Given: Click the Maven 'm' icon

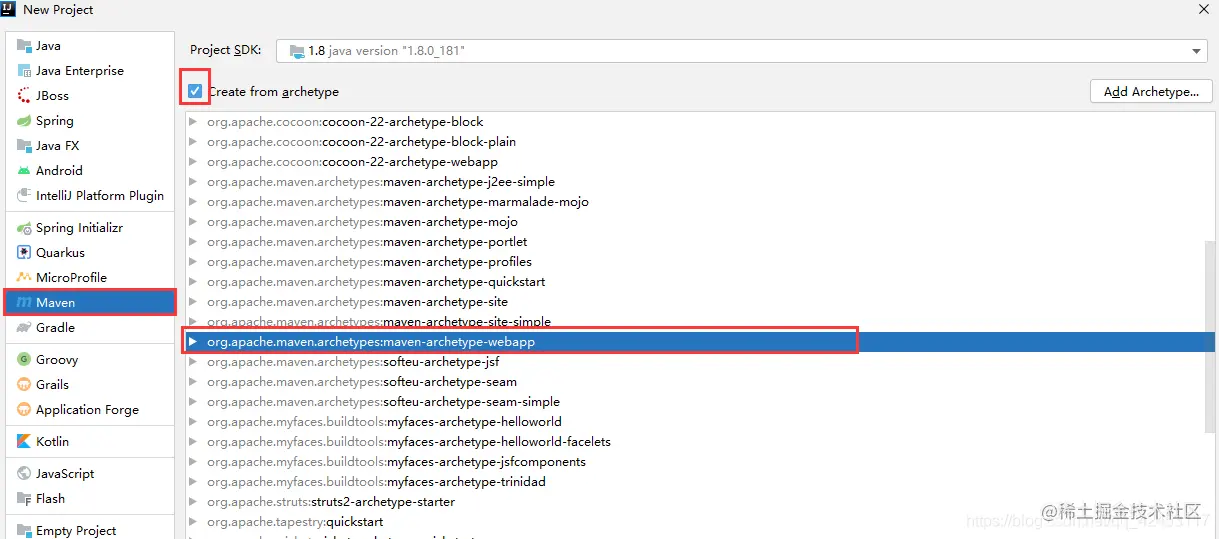Looking at the screenshot, I should click(24, 303).
